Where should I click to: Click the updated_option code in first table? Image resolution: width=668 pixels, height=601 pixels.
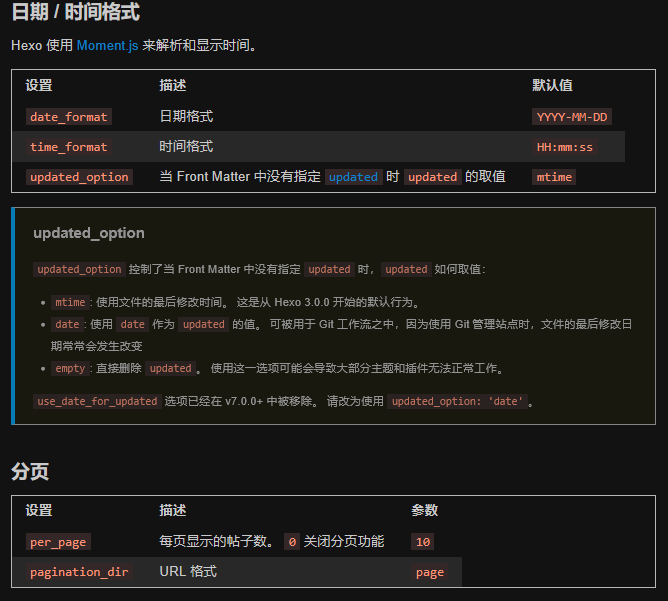[x=79, y=177]
